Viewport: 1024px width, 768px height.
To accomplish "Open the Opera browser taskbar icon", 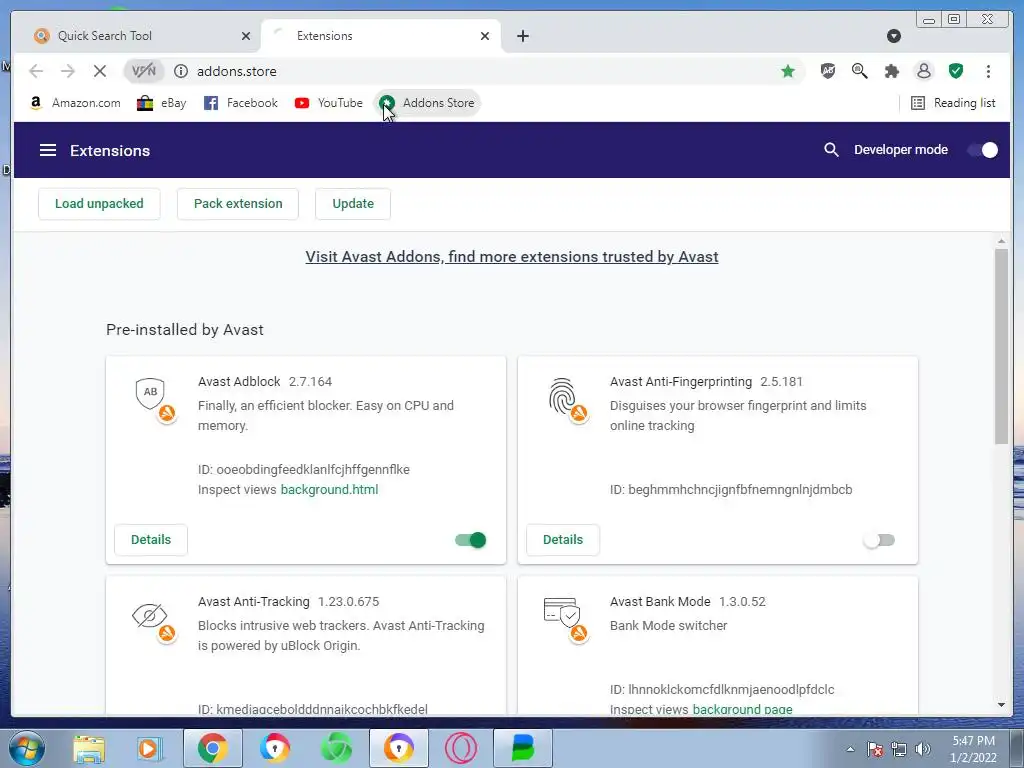I will [x=461, y=748].
